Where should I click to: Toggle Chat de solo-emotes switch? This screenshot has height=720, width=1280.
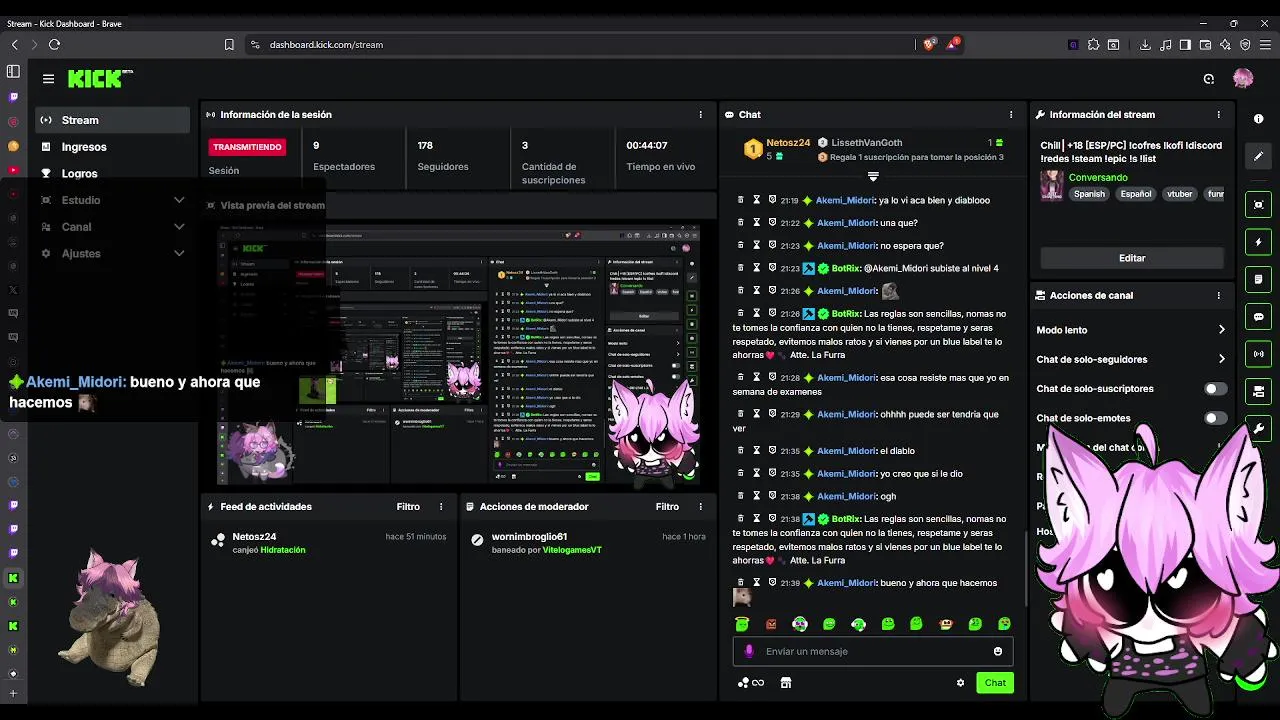[x=1214, y=418]
